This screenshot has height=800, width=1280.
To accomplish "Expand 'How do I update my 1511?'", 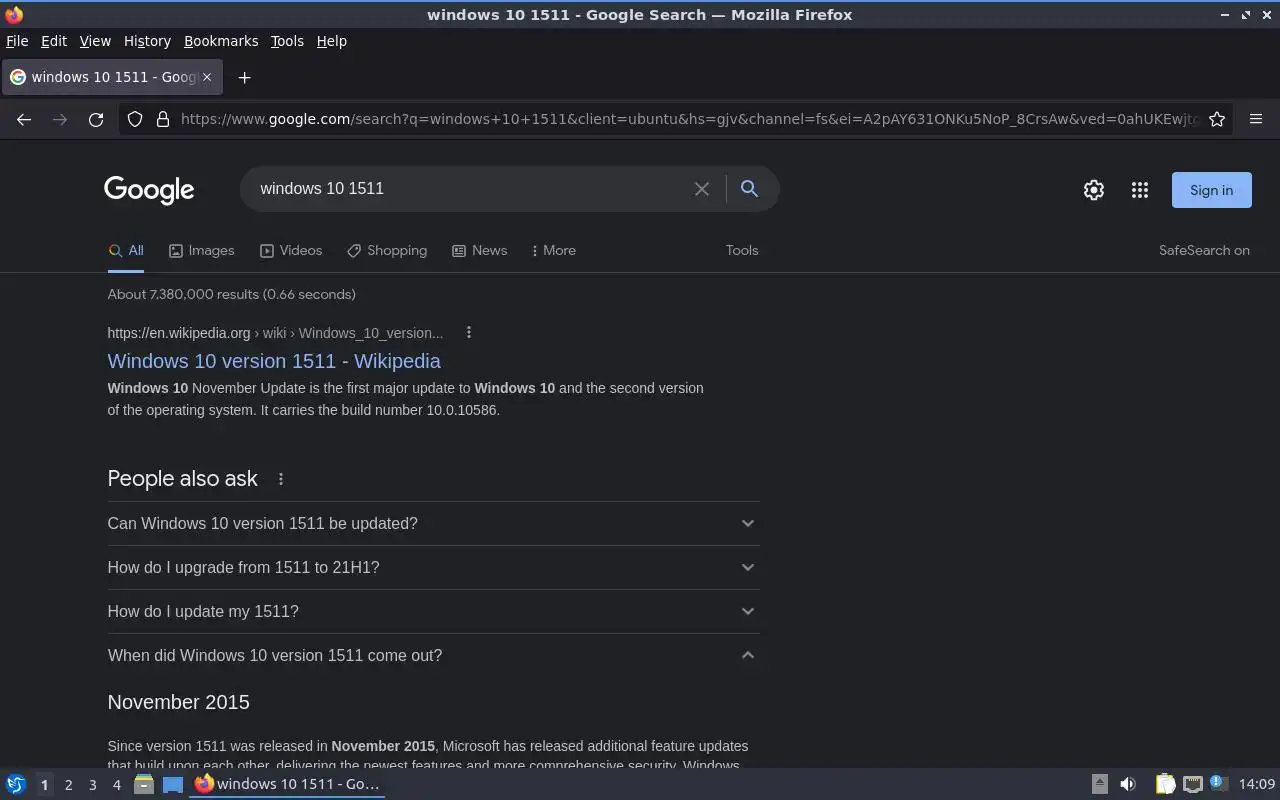I will (433, 611).
